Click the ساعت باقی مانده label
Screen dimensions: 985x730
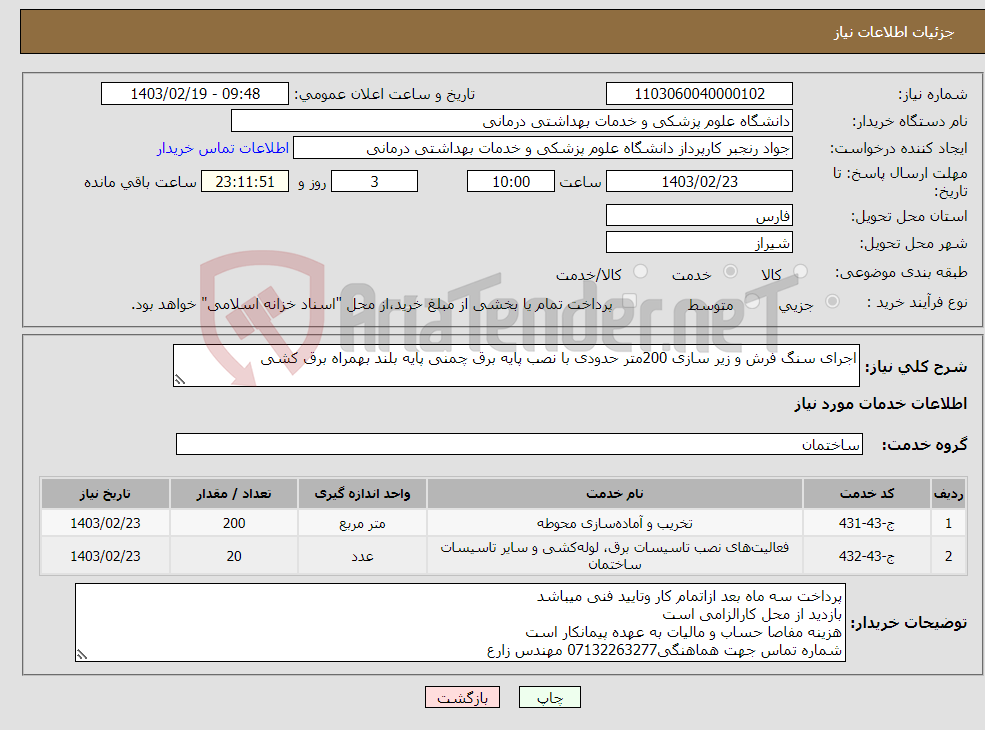(141, 182)
